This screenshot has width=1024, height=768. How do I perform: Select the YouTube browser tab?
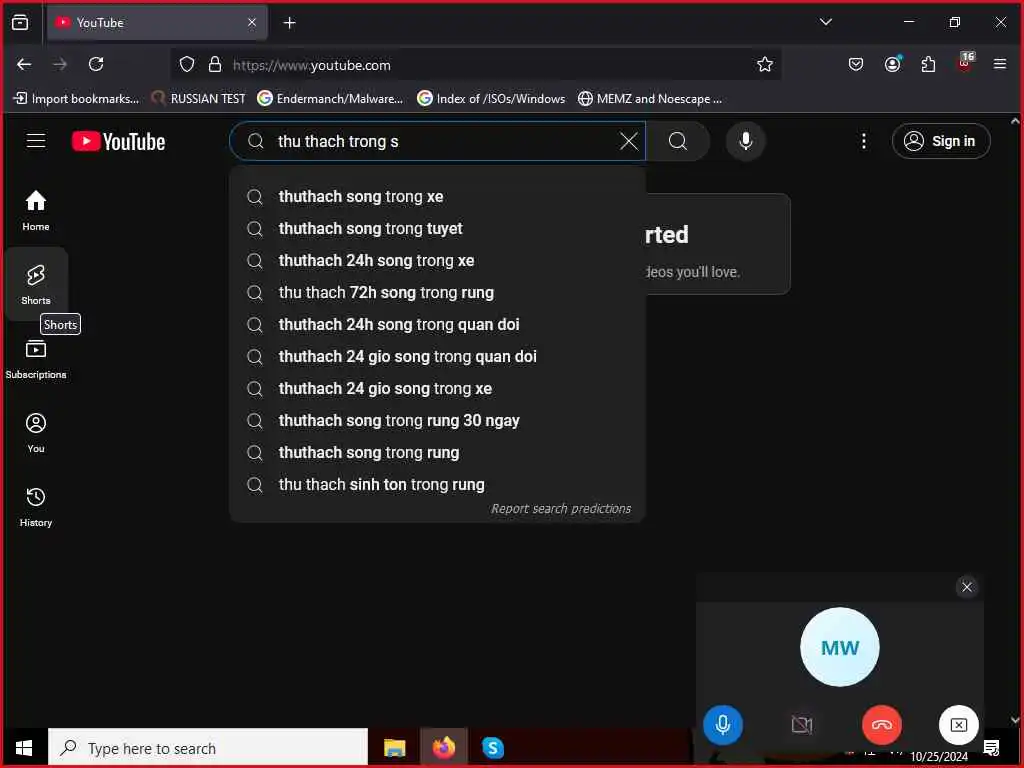(157, 23)
